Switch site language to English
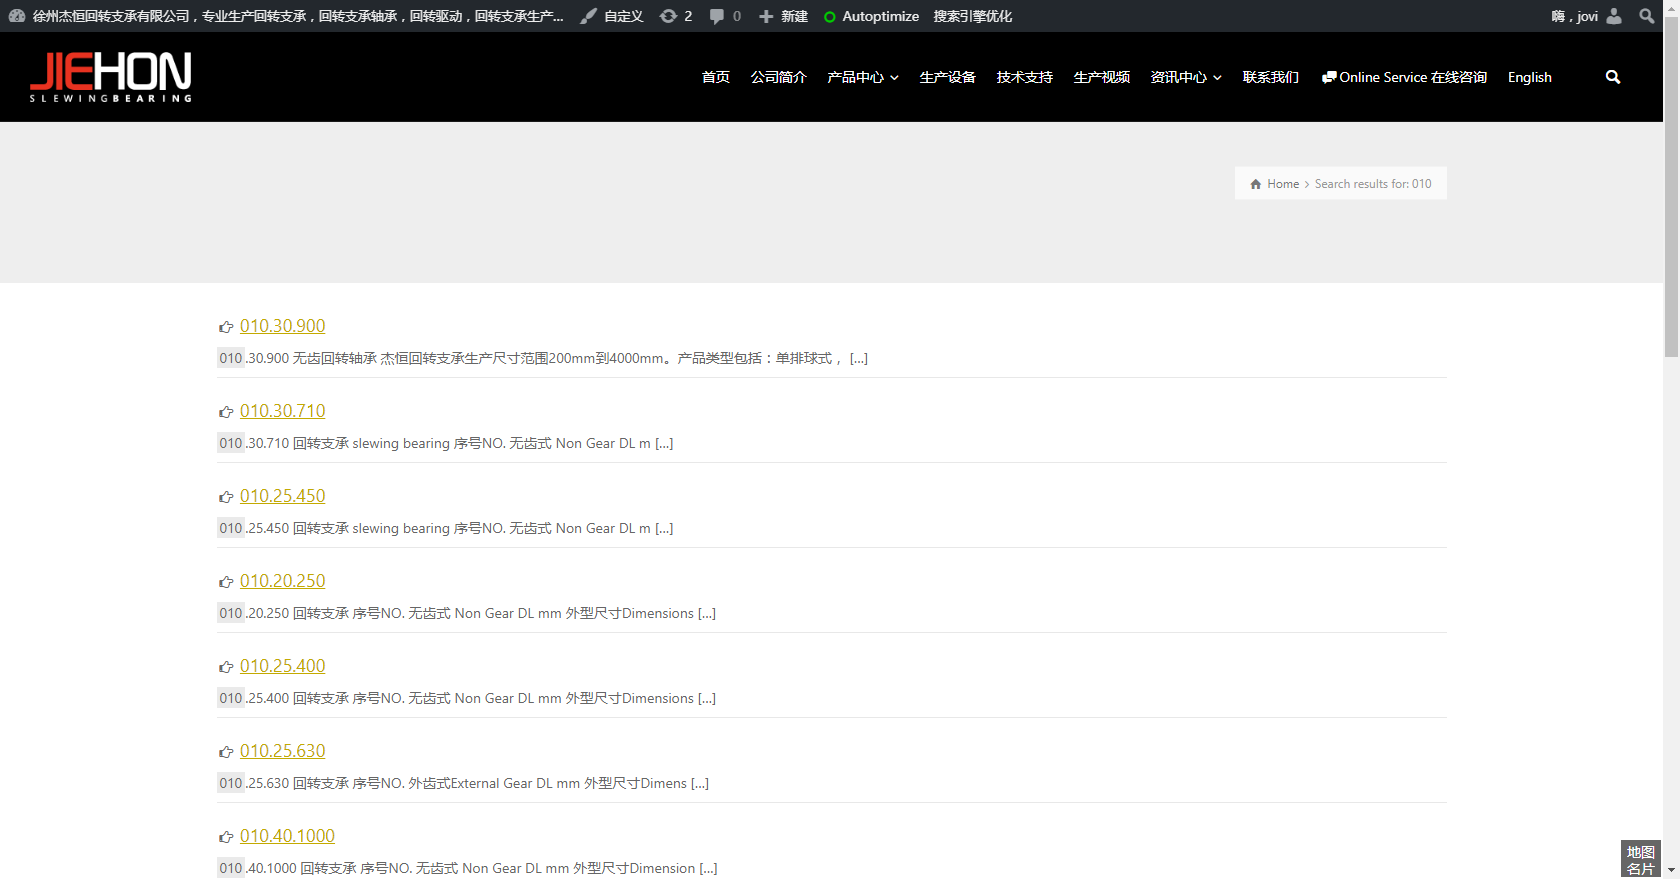 [1529, 77]
